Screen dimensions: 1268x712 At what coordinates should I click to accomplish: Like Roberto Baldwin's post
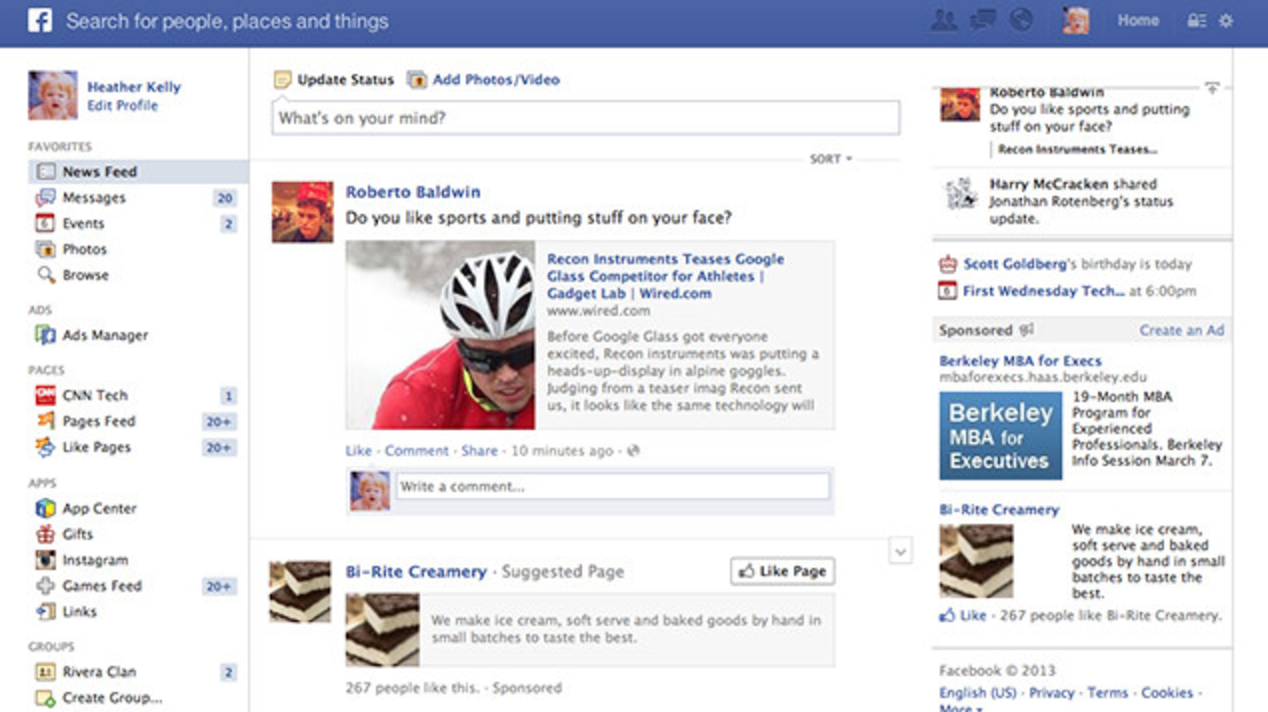359,451
